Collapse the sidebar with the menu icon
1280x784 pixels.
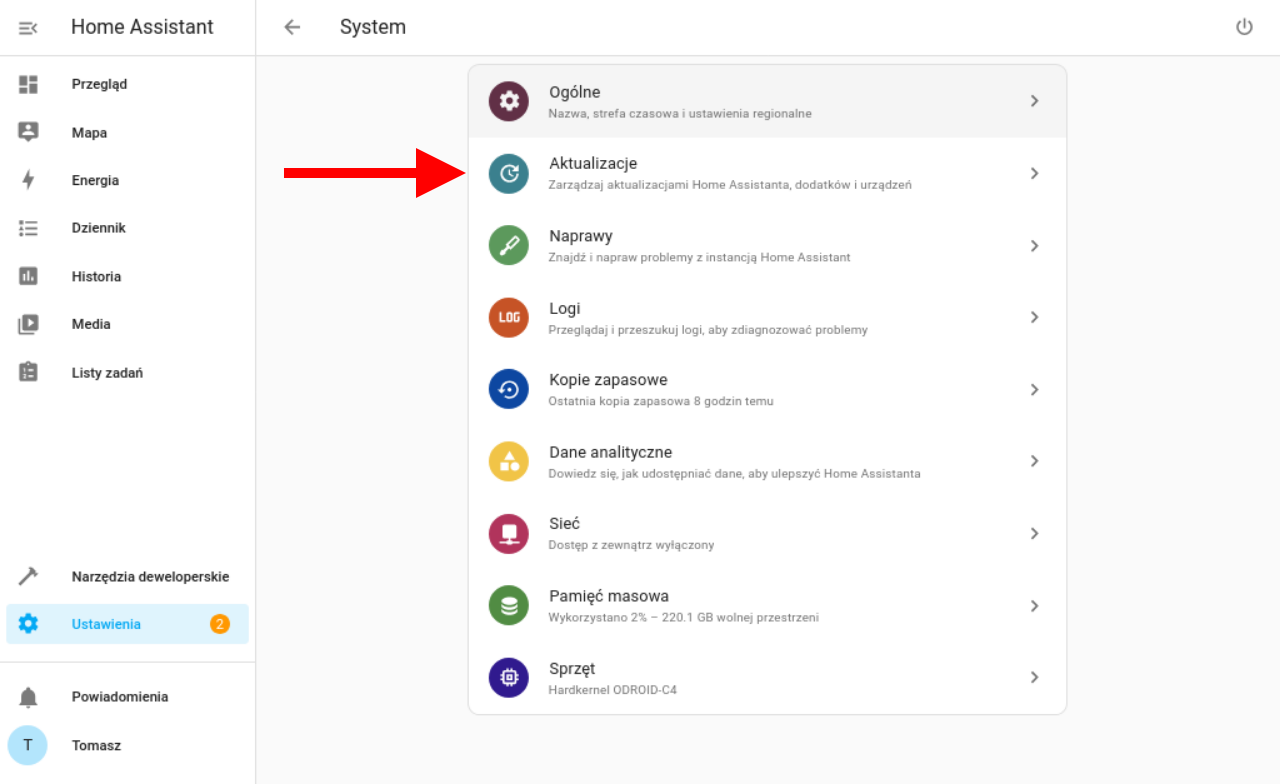coord(28,27)
